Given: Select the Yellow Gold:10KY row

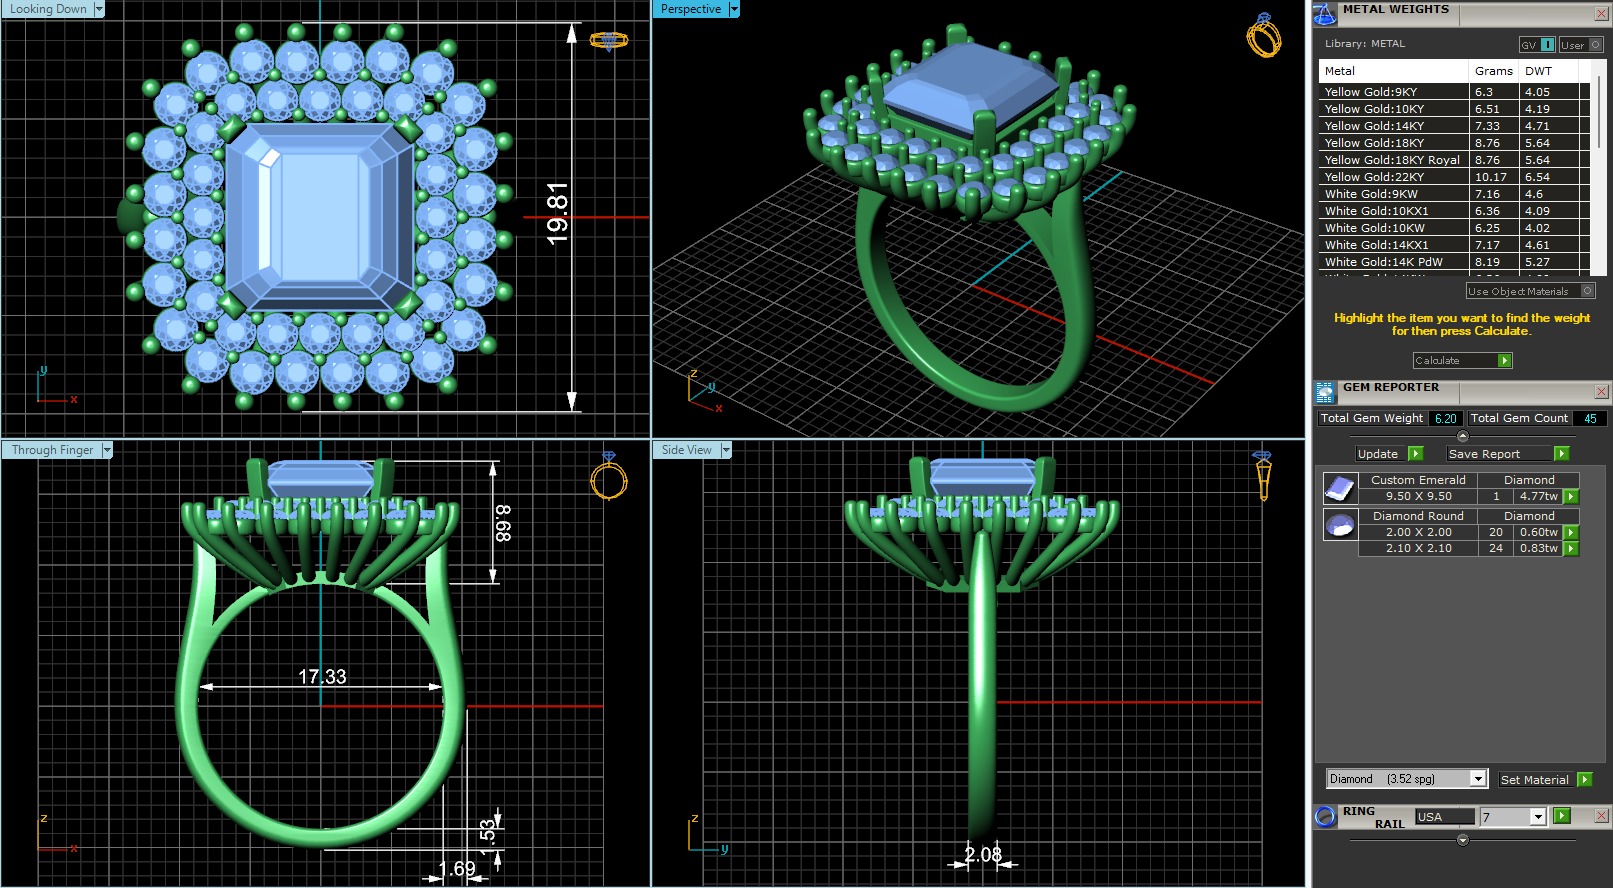Looking at the screenshot, I should coord(1455,109).
